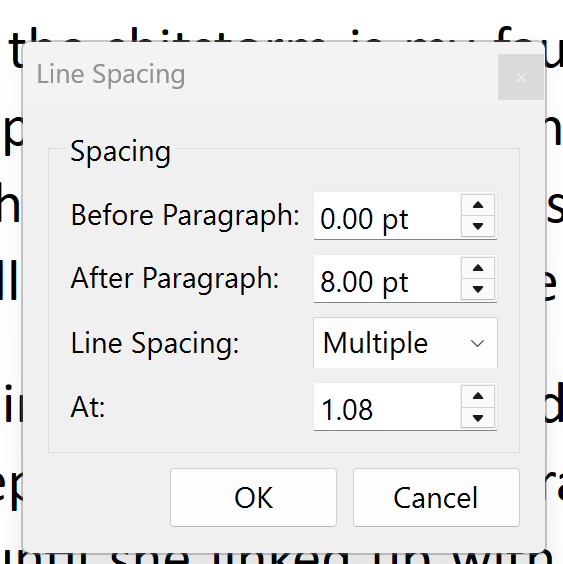Screen dimensions: 563x564
Task: Increase the Before Paragraph spacing value
Action: pos(478,205)
